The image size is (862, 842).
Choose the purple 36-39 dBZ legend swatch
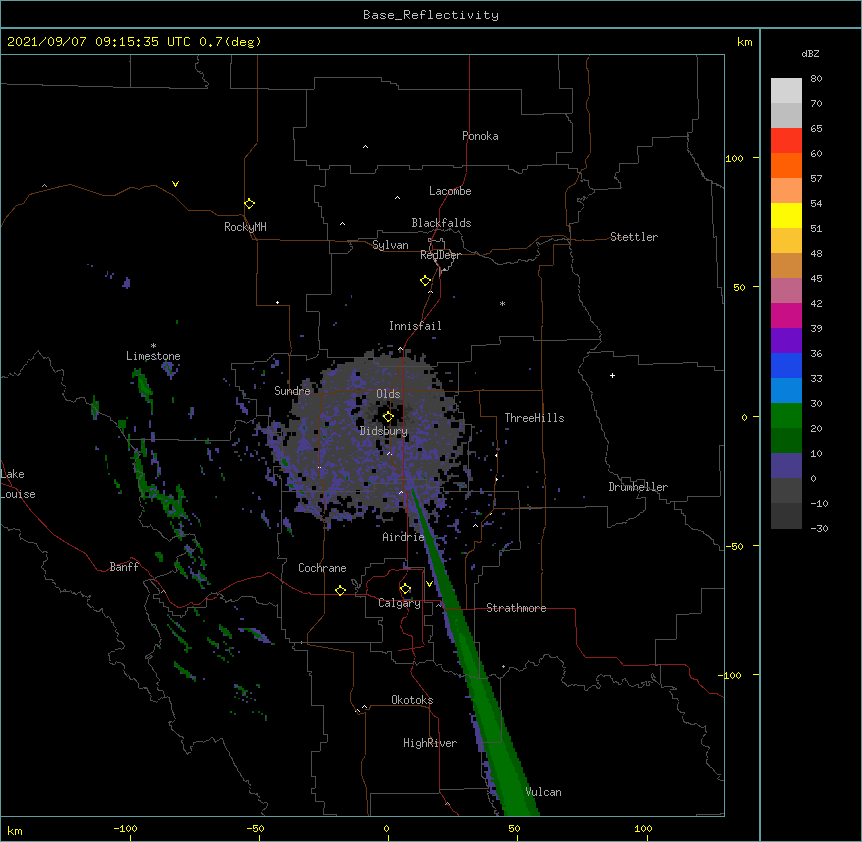(786, 341)
